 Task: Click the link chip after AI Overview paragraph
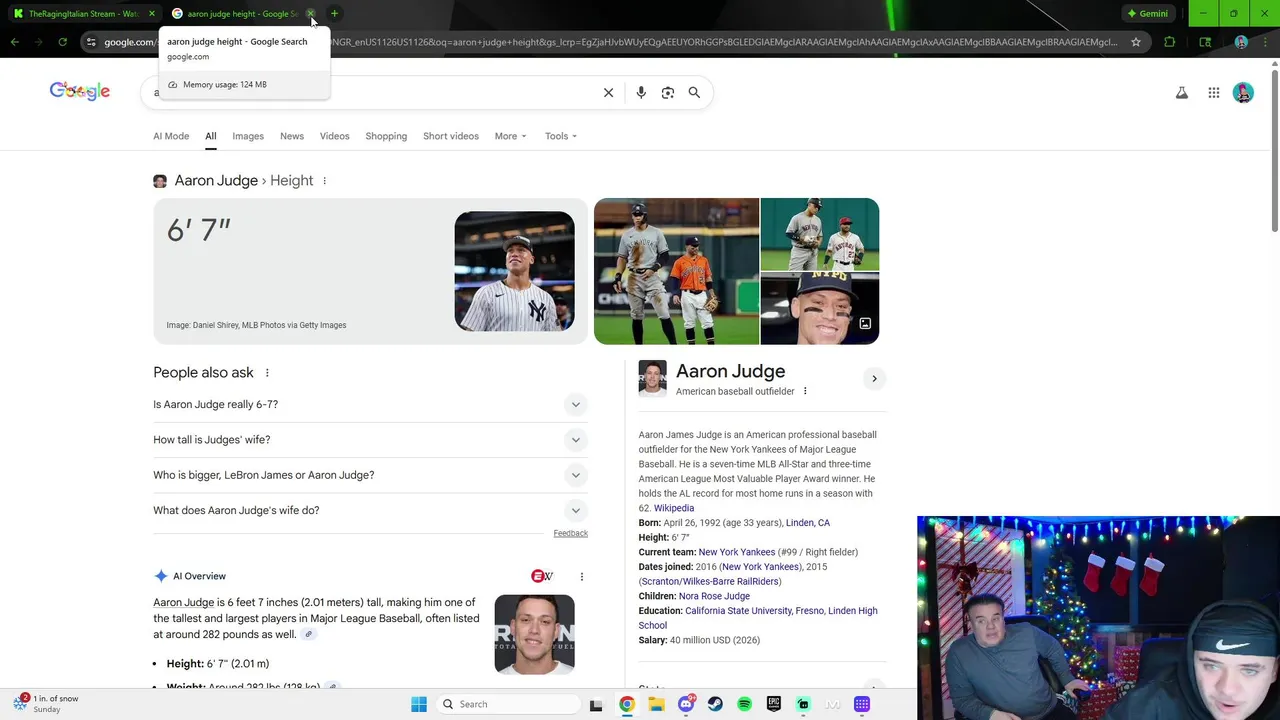click(x=309, y=635)
